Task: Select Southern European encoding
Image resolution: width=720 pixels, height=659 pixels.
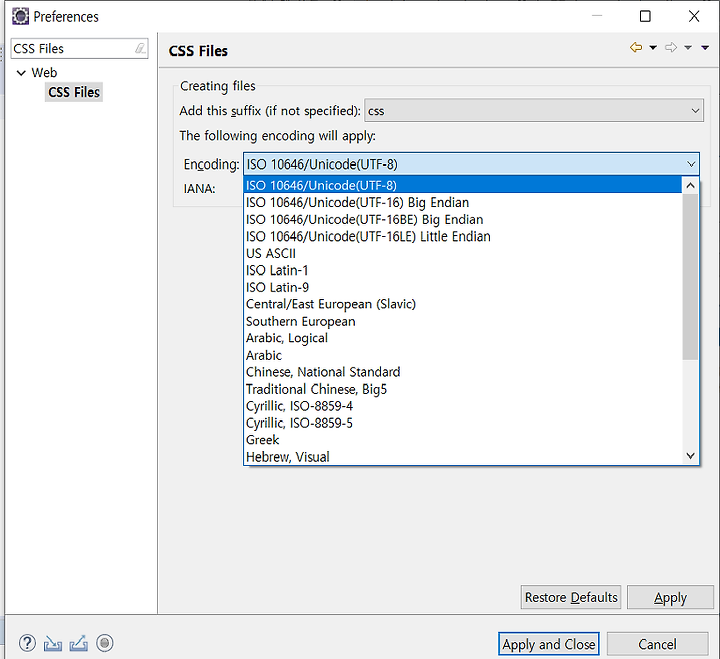Action: pos(462,321)
